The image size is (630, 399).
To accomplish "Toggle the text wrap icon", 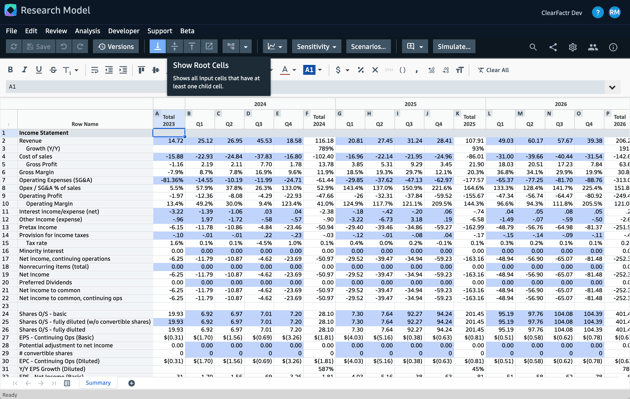I will (94, 70).
